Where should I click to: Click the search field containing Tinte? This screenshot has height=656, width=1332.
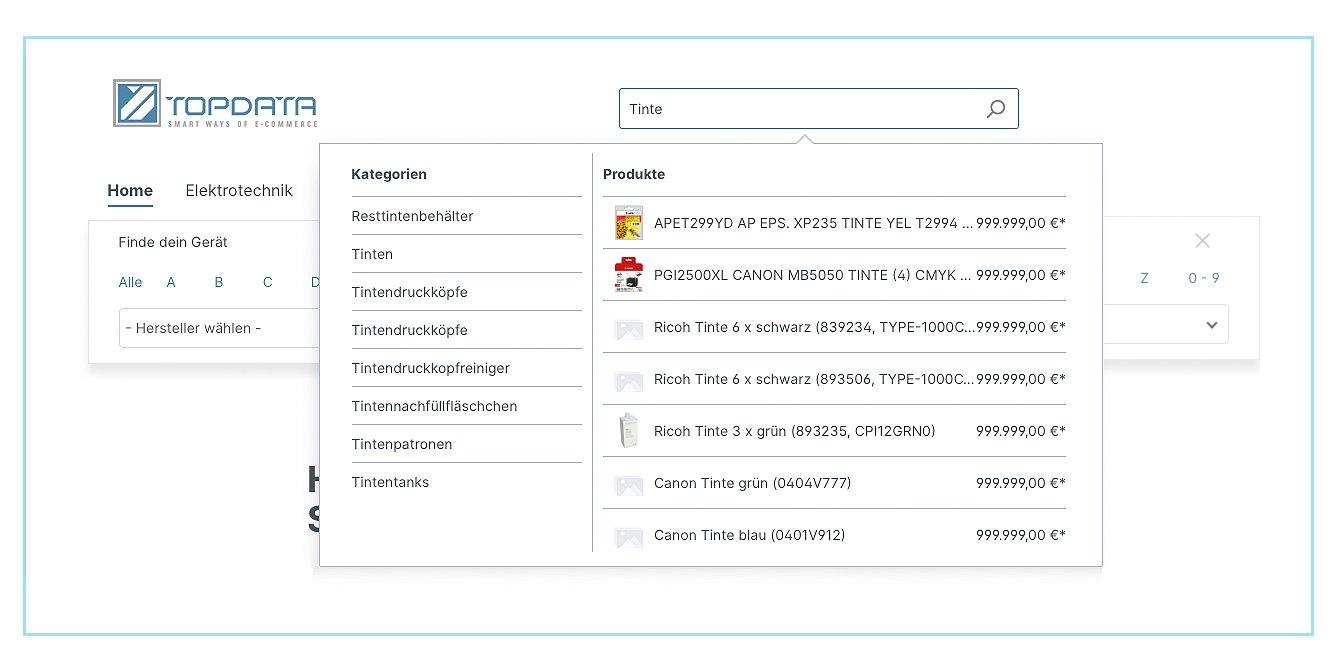(818, 109)
